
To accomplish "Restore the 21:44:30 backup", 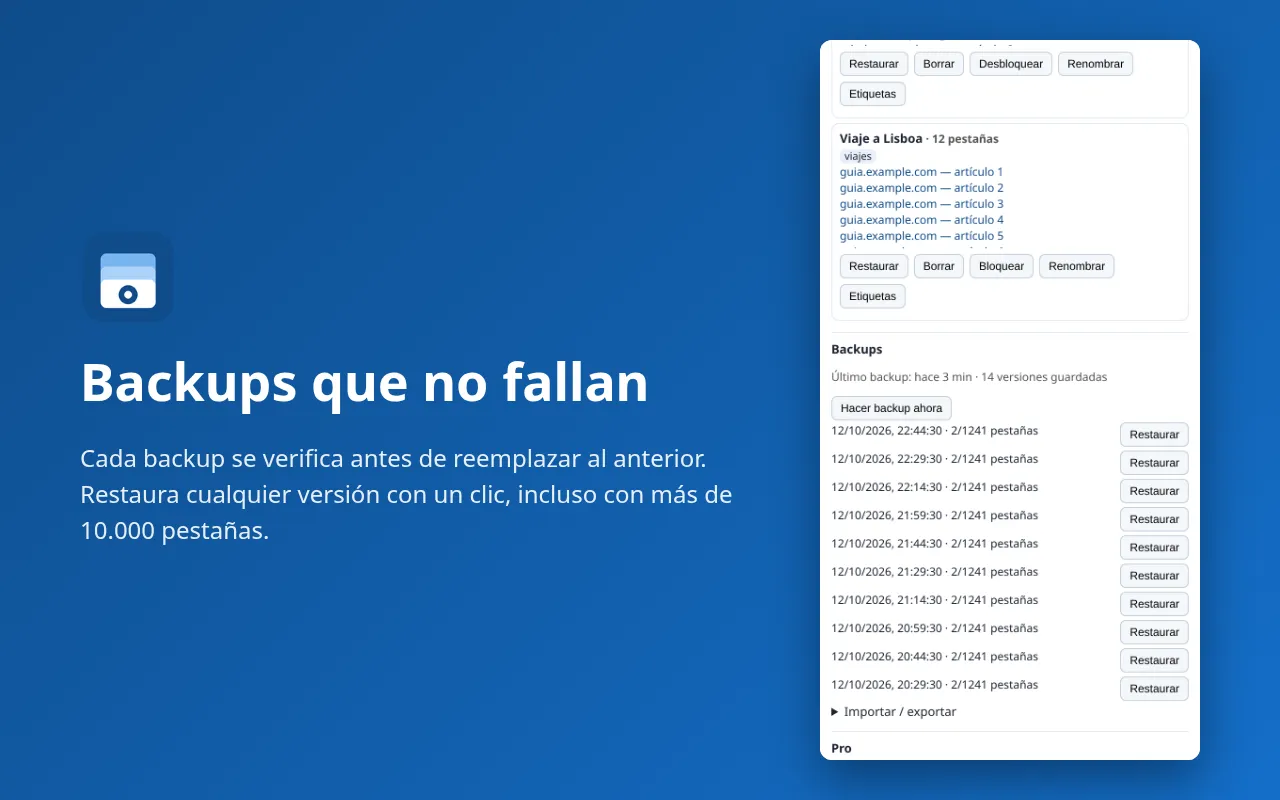I will pyautogui.click(x=1154, y=547).
